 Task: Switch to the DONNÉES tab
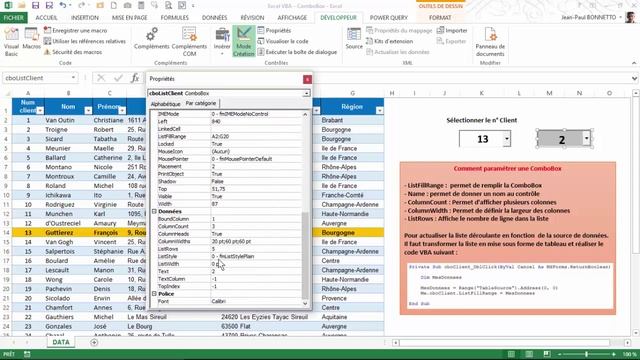coord(214,18)
